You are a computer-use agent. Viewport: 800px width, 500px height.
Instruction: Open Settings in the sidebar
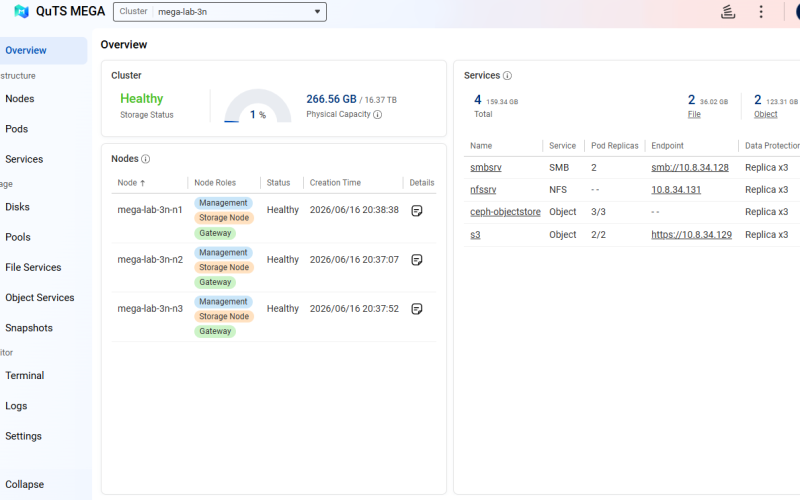point(23,436)
